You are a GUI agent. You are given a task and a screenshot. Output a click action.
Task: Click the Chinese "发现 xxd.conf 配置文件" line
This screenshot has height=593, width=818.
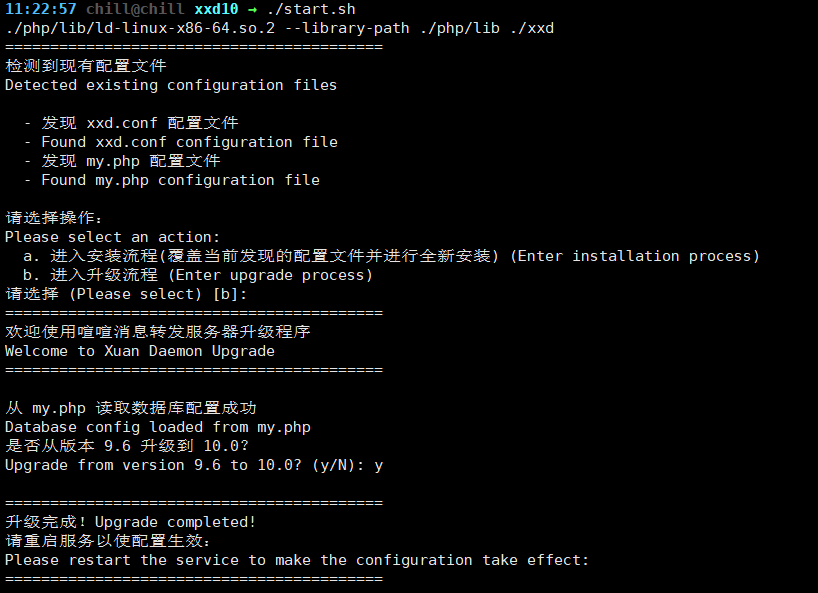(x=139, y=123)
